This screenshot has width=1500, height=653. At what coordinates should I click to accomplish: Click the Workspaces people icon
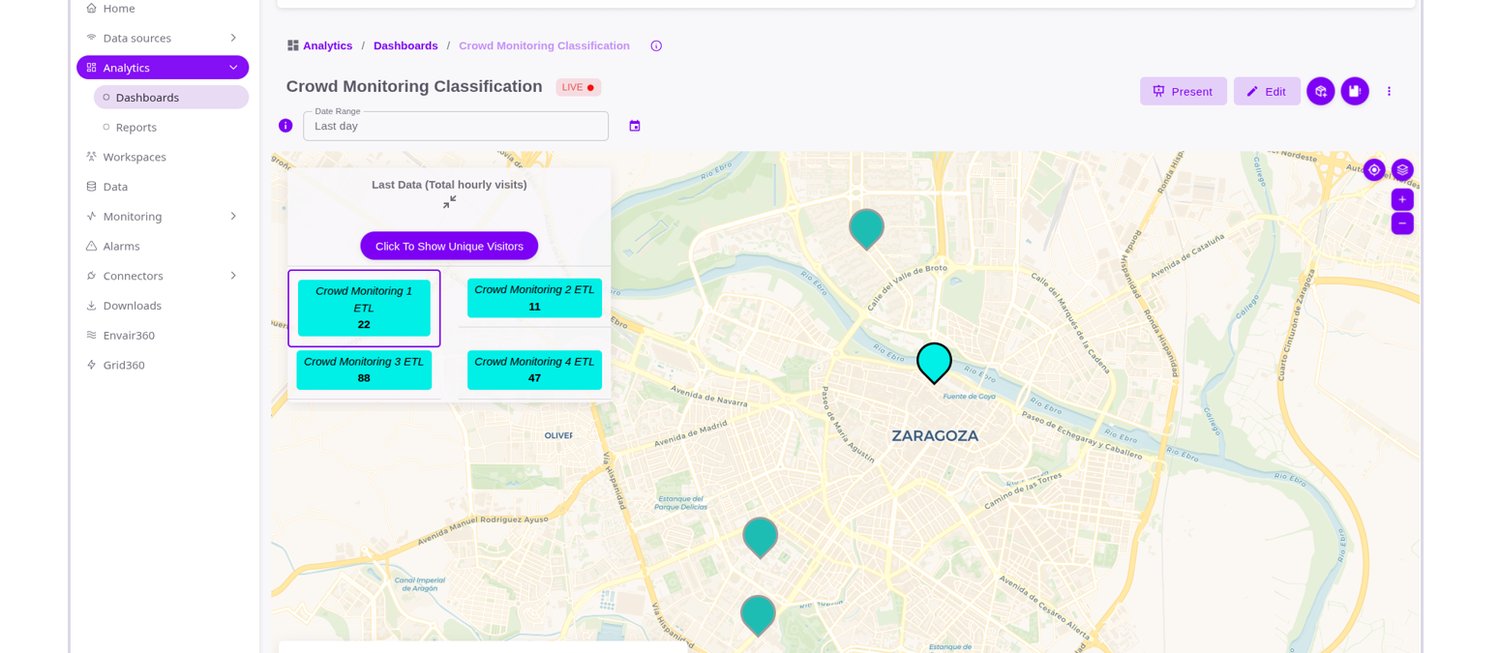pyautogui.click(x=92, y=157)
